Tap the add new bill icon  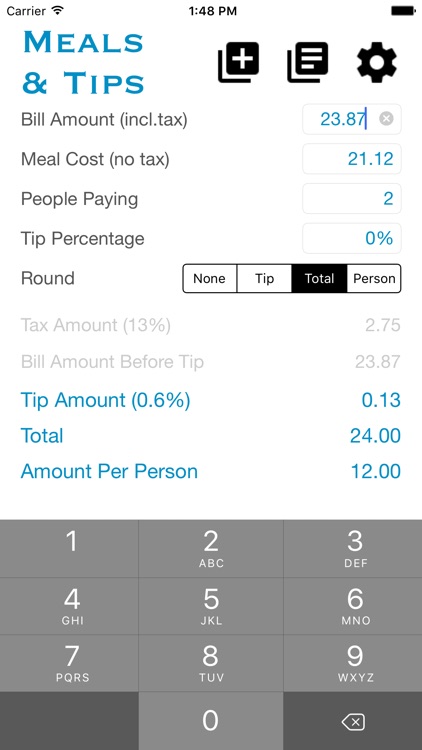pos(238,62)
